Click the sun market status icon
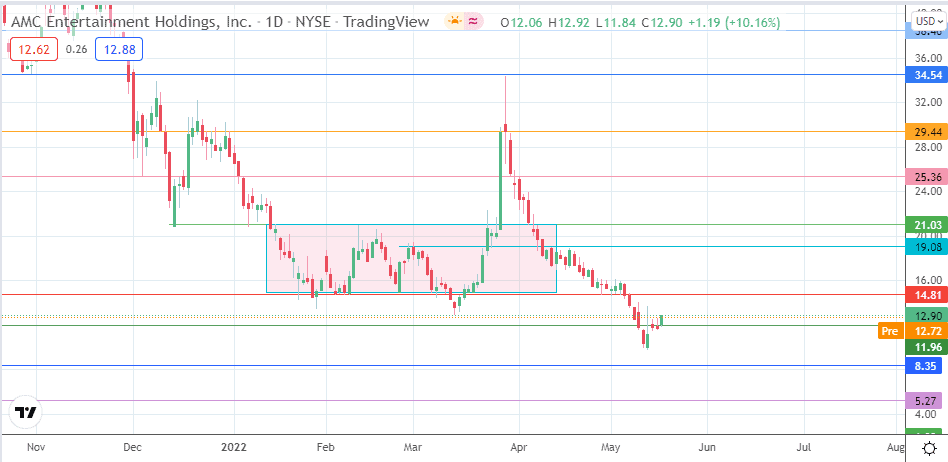Image resolution: width=948 pixels, height=462 pixels. tap(453, 22)
